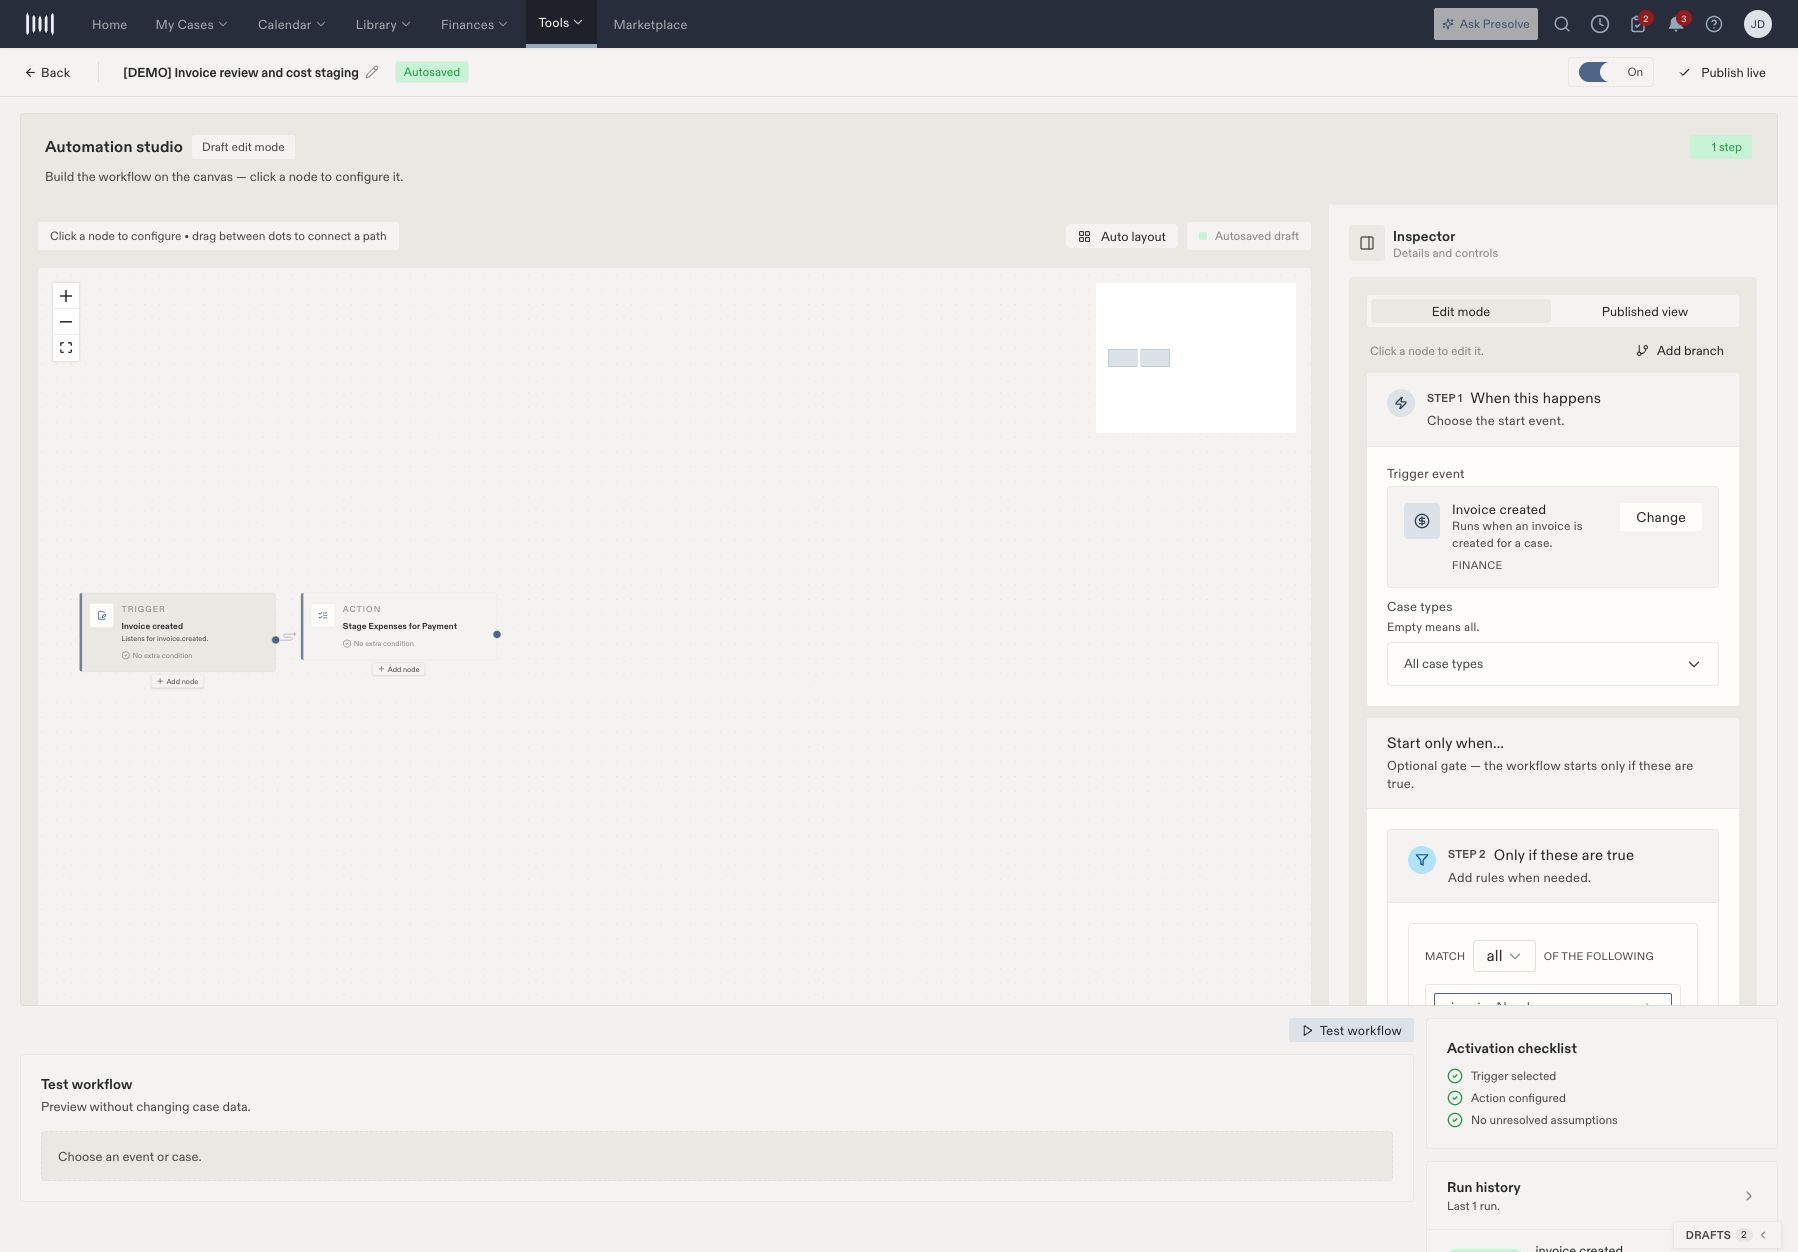This screenshot has height=1252, width=1798.
Task: Open the notifications bell icon
Action: [1676, 24]
